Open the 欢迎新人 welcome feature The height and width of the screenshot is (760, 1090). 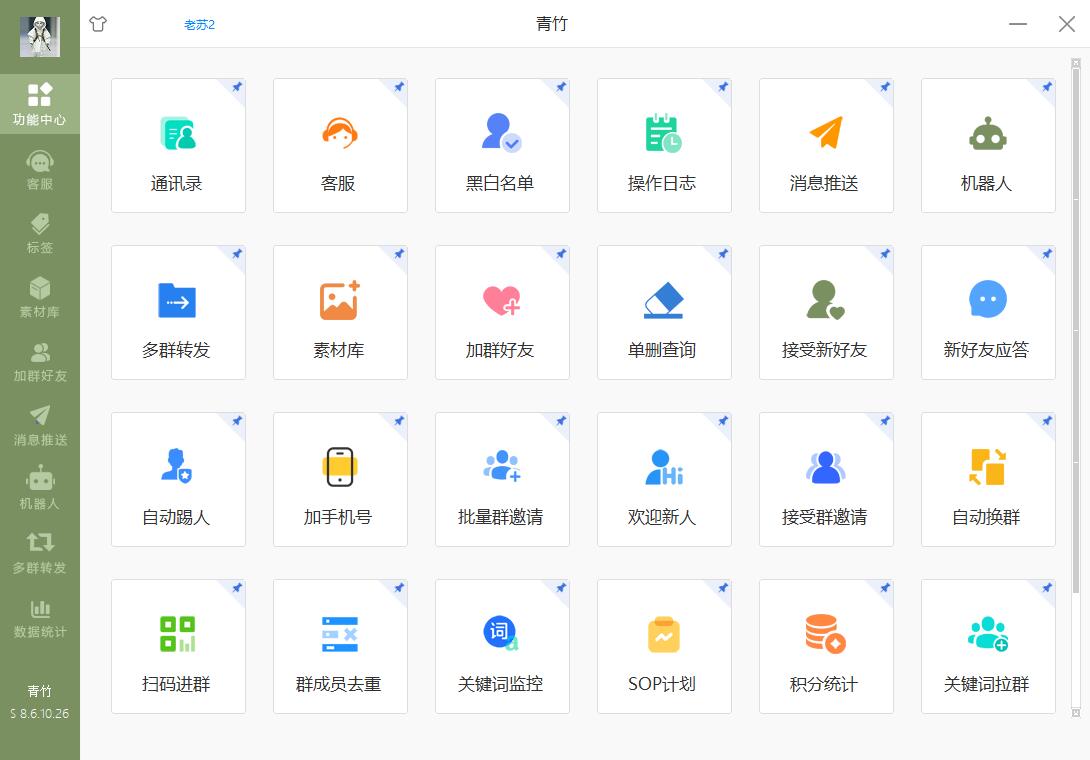point(664,479)
